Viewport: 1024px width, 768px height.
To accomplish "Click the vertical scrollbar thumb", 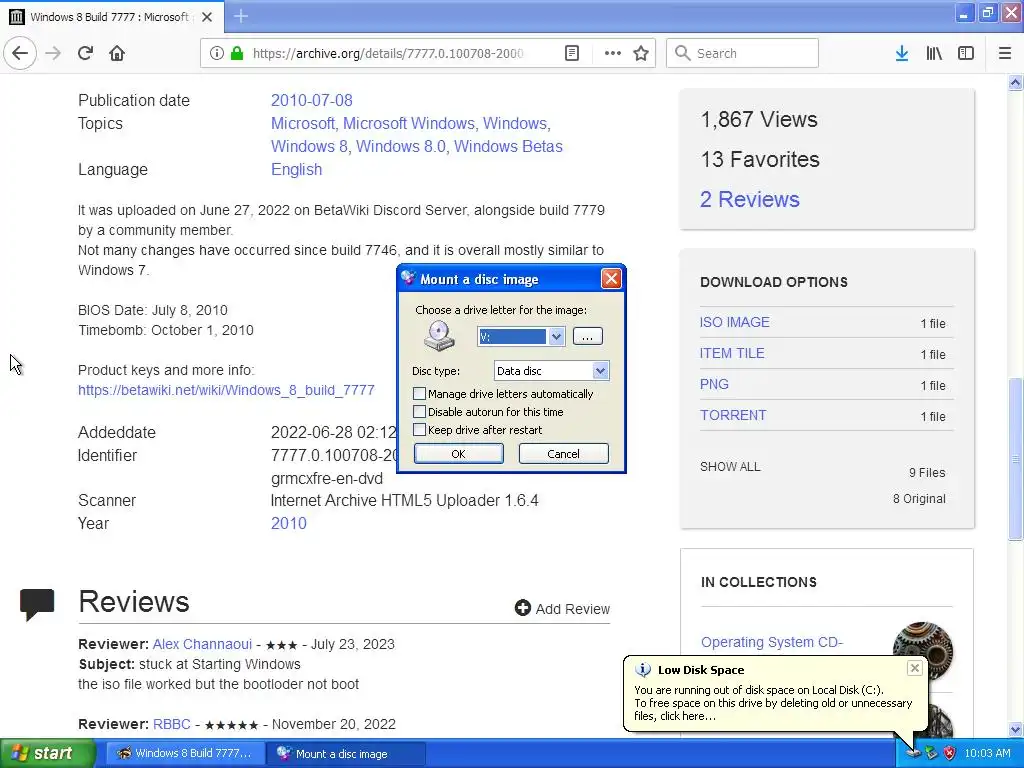I will [x=1015, y=458].
